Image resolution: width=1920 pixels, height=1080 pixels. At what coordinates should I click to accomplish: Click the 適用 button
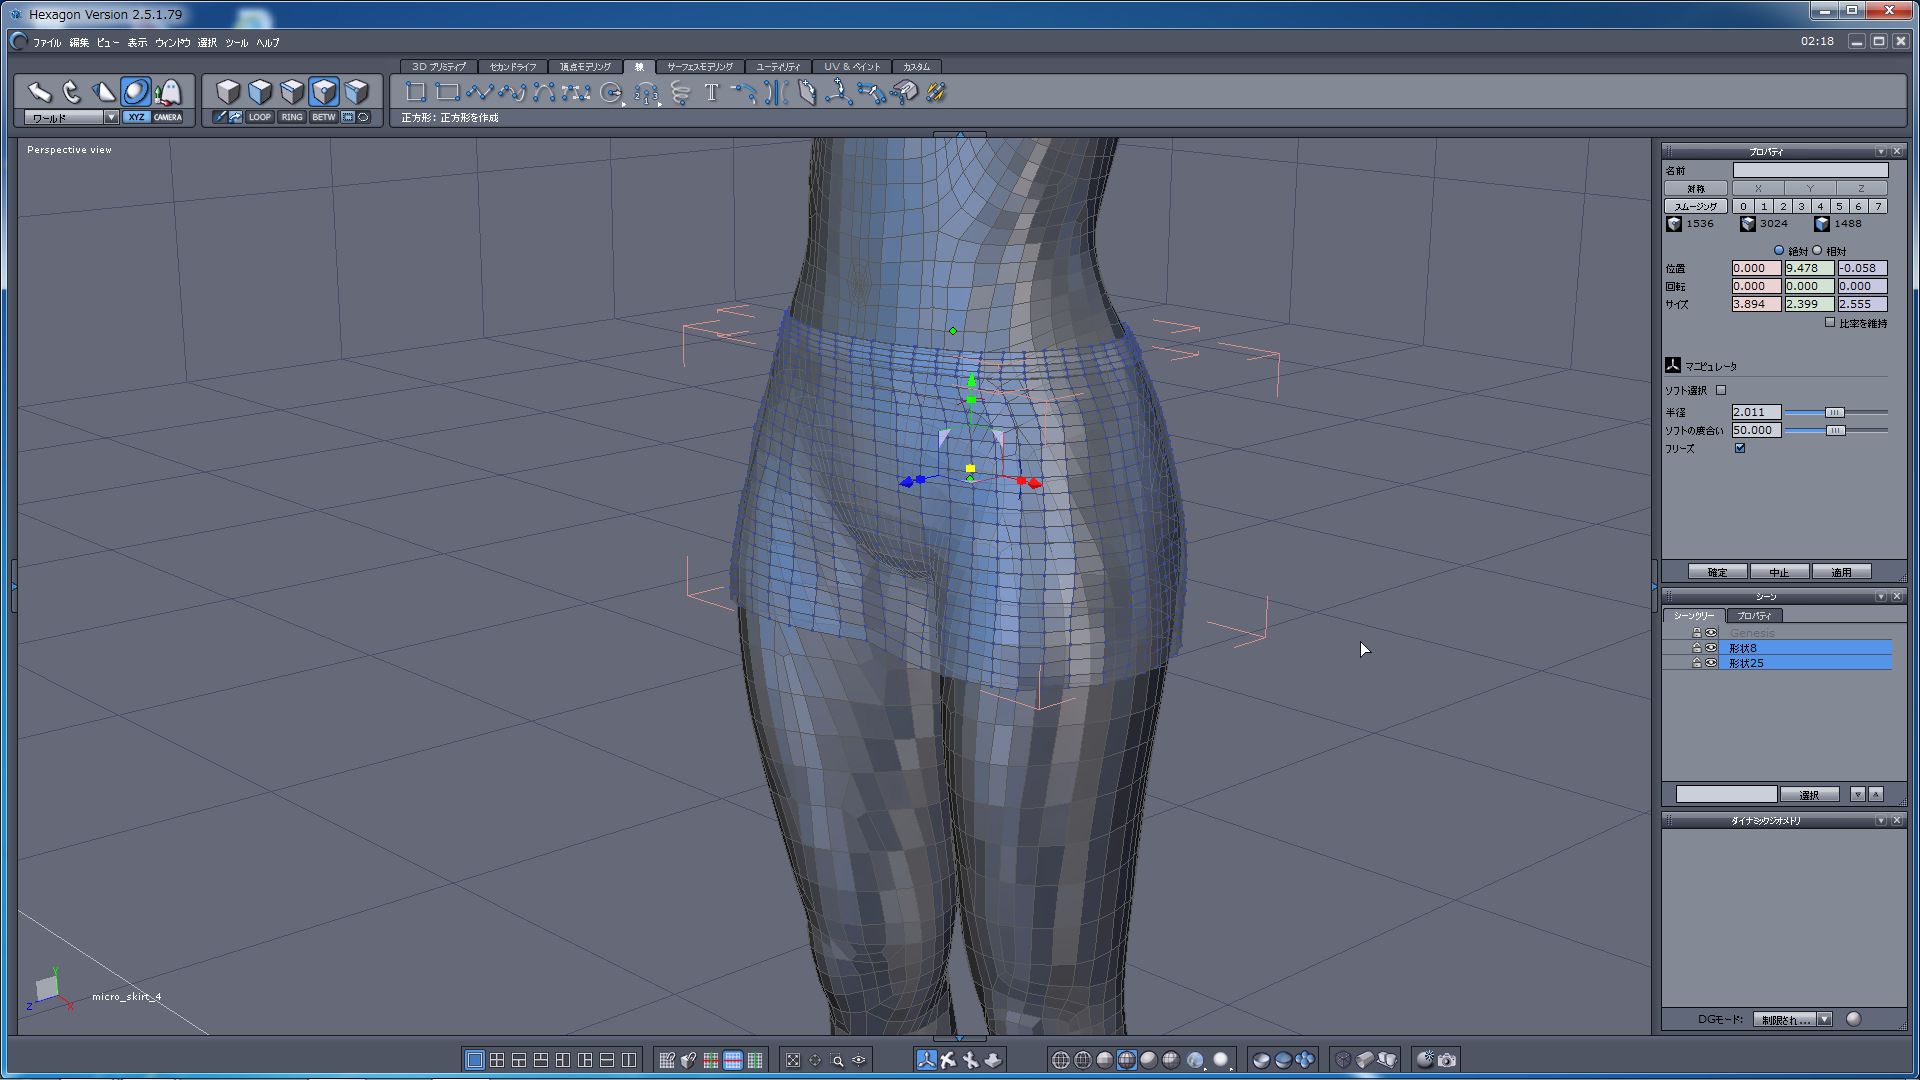click(1841, 572)
